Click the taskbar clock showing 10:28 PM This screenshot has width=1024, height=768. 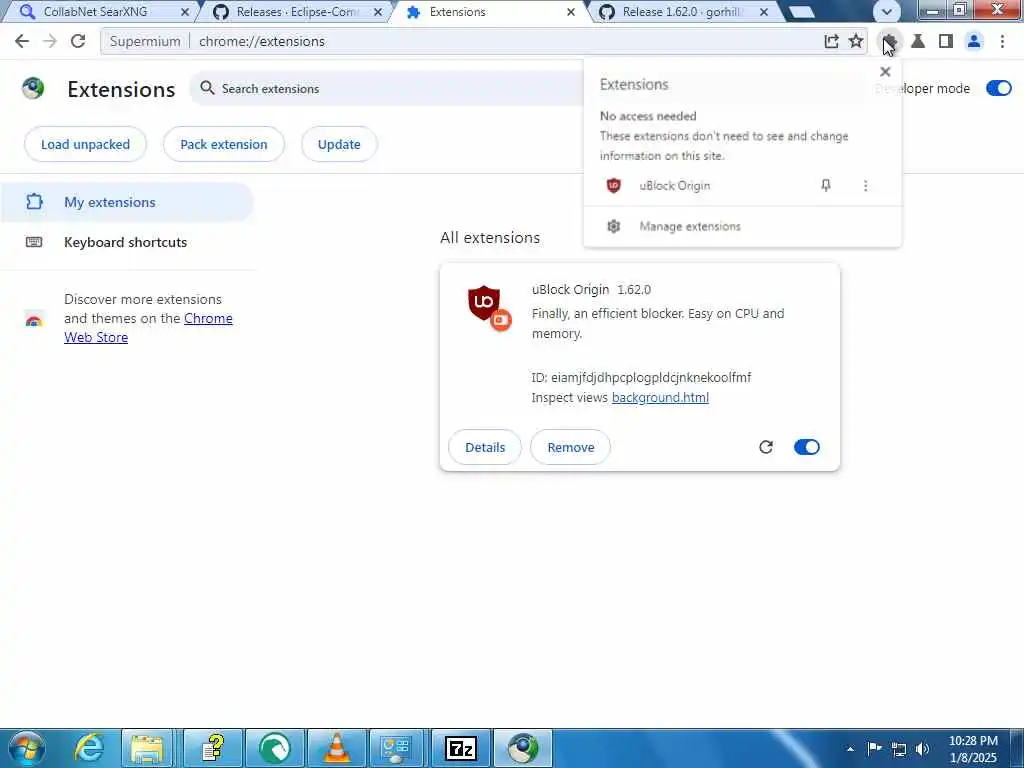(973, 749)
